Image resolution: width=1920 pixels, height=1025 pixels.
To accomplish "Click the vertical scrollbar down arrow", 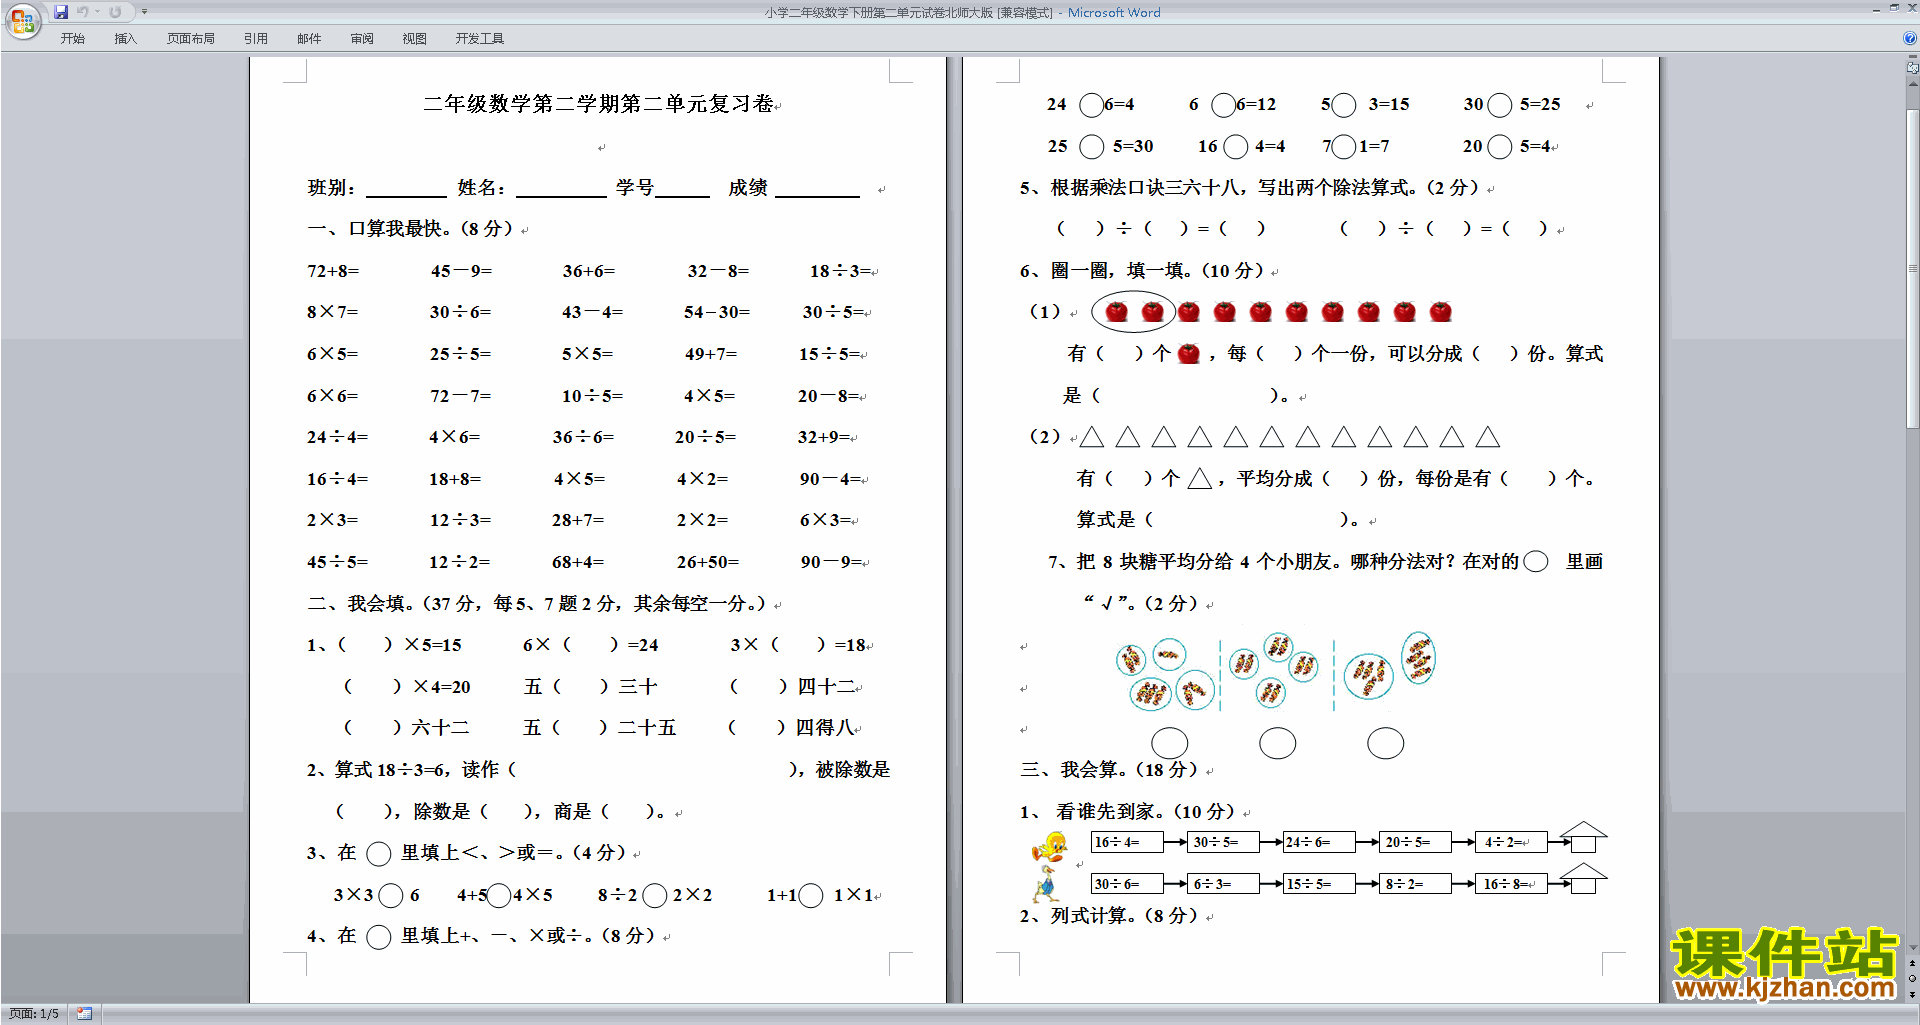I will click(1912, 948).
